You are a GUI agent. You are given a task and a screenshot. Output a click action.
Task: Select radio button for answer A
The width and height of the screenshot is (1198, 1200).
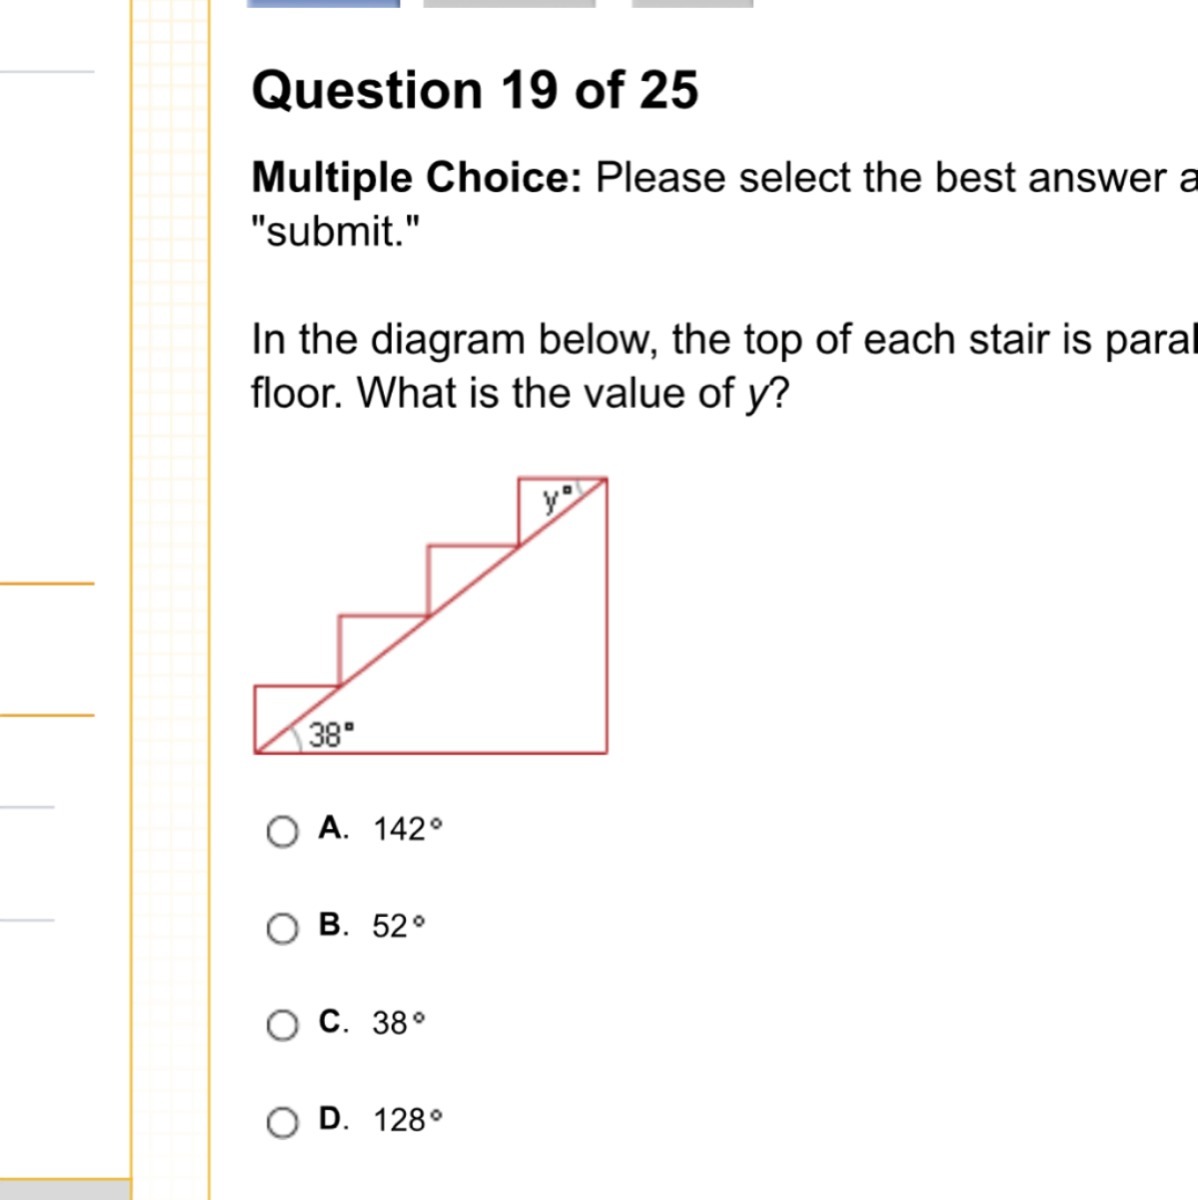(282, 831)
